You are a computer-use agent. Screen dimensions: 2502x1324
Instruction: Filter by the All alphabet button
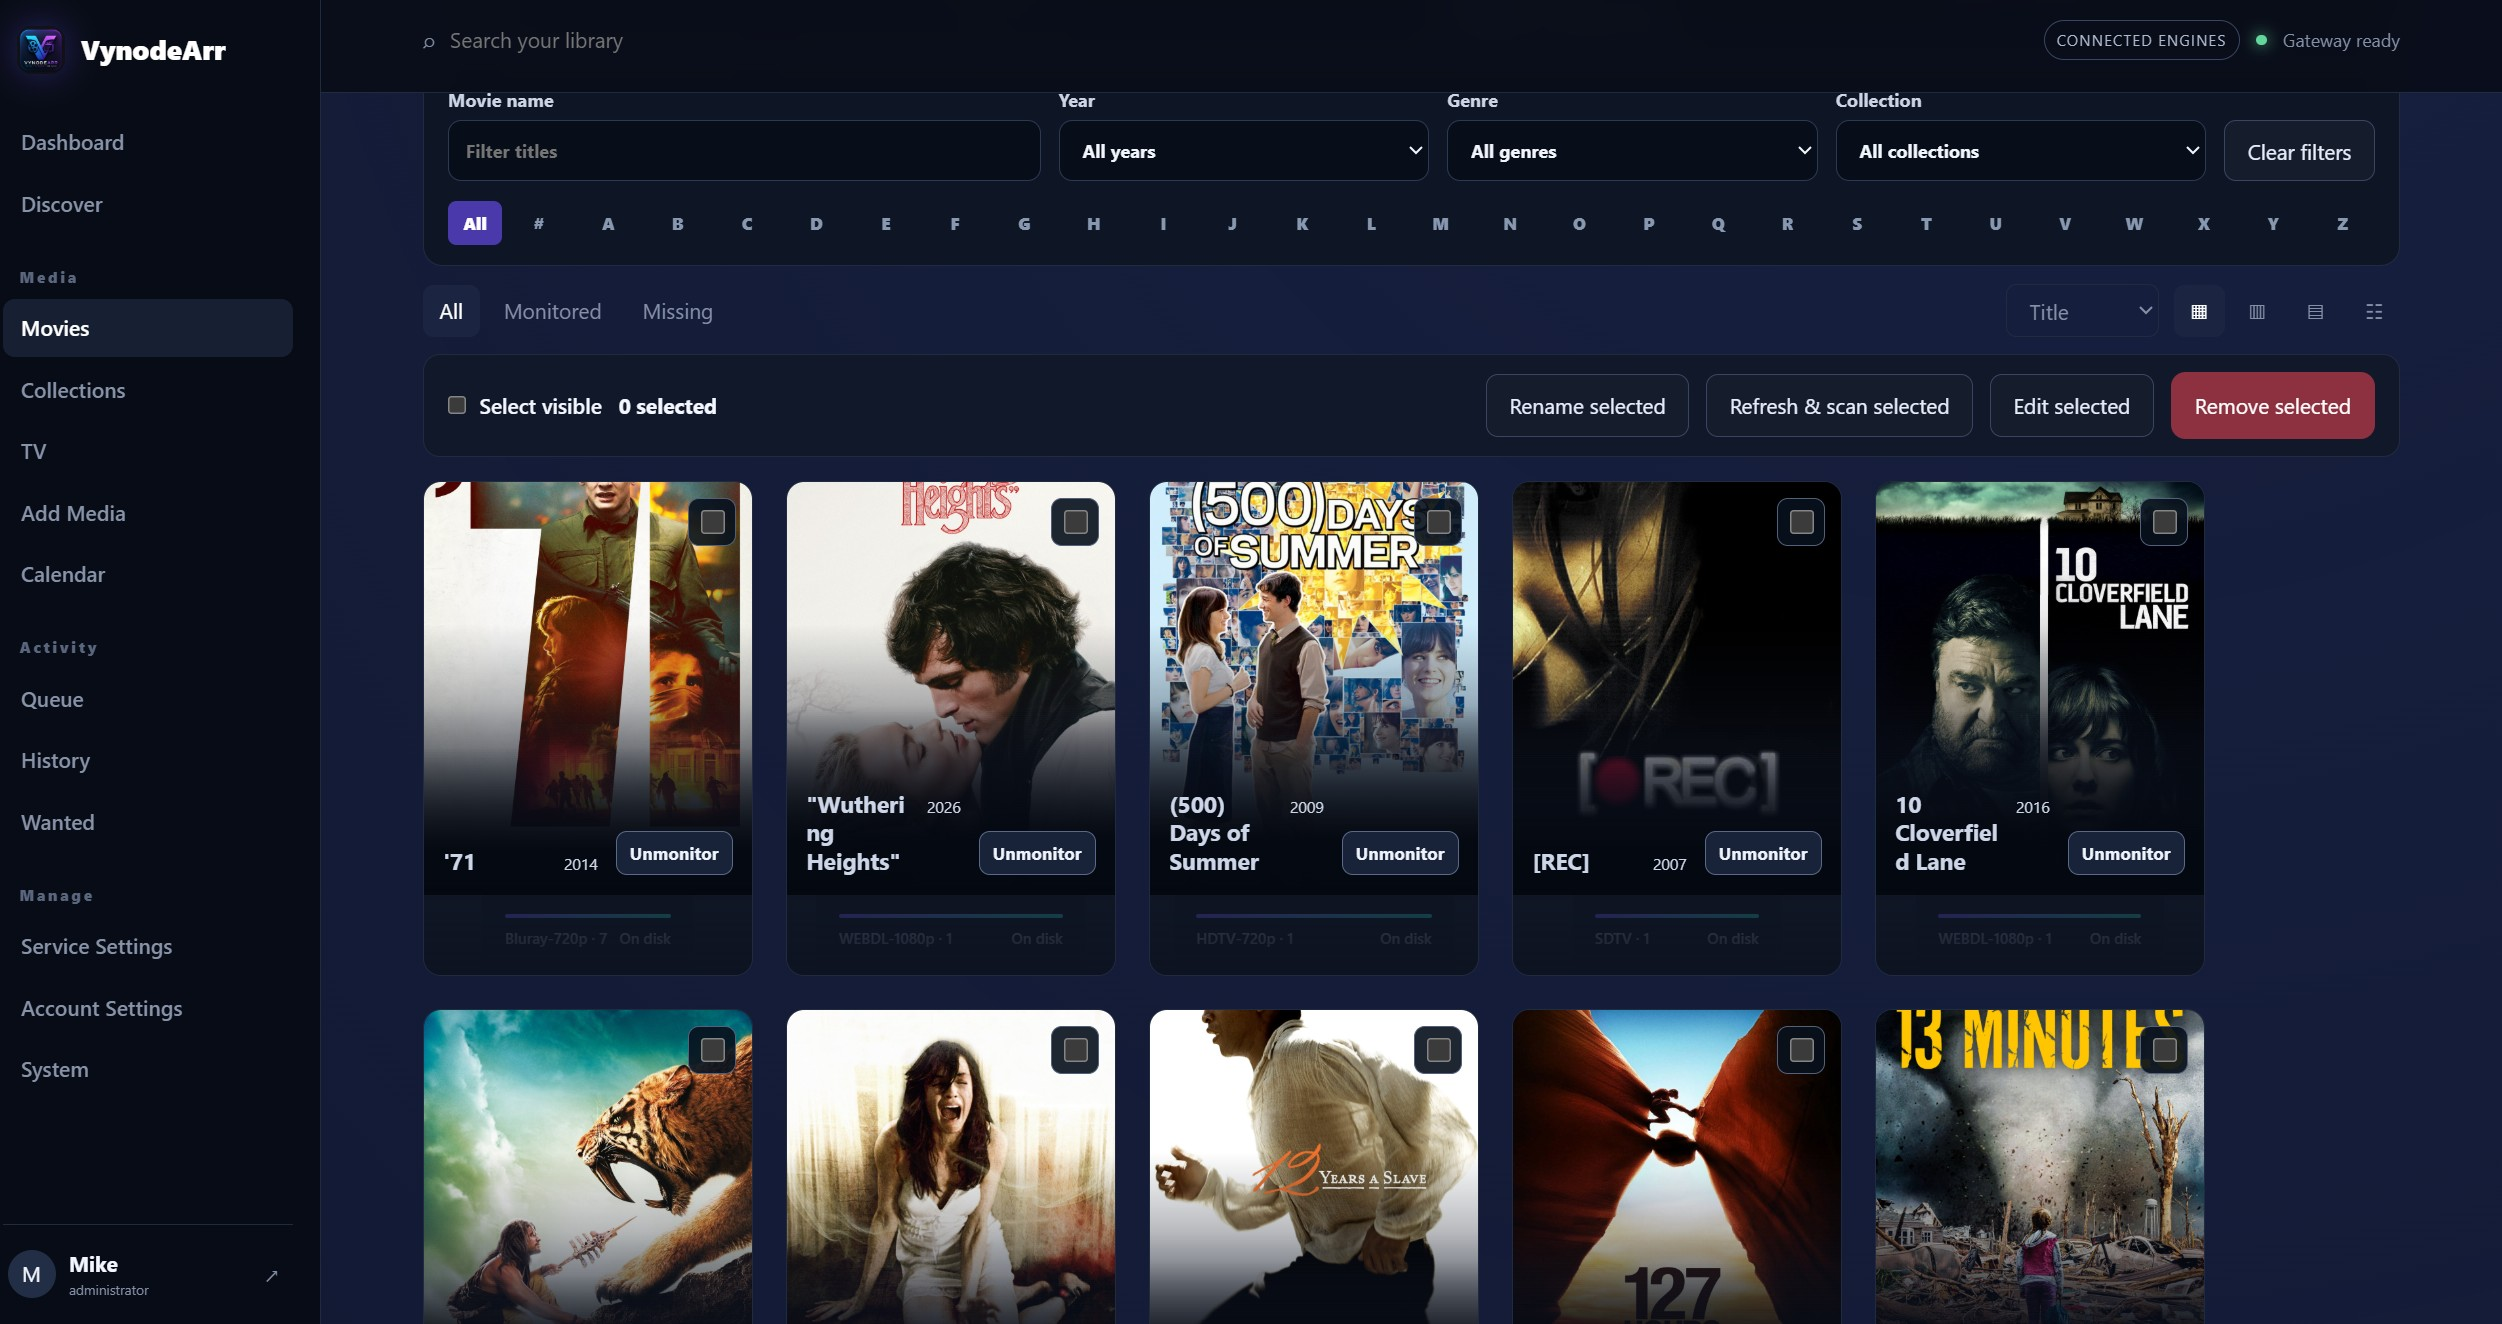[475, 224]
